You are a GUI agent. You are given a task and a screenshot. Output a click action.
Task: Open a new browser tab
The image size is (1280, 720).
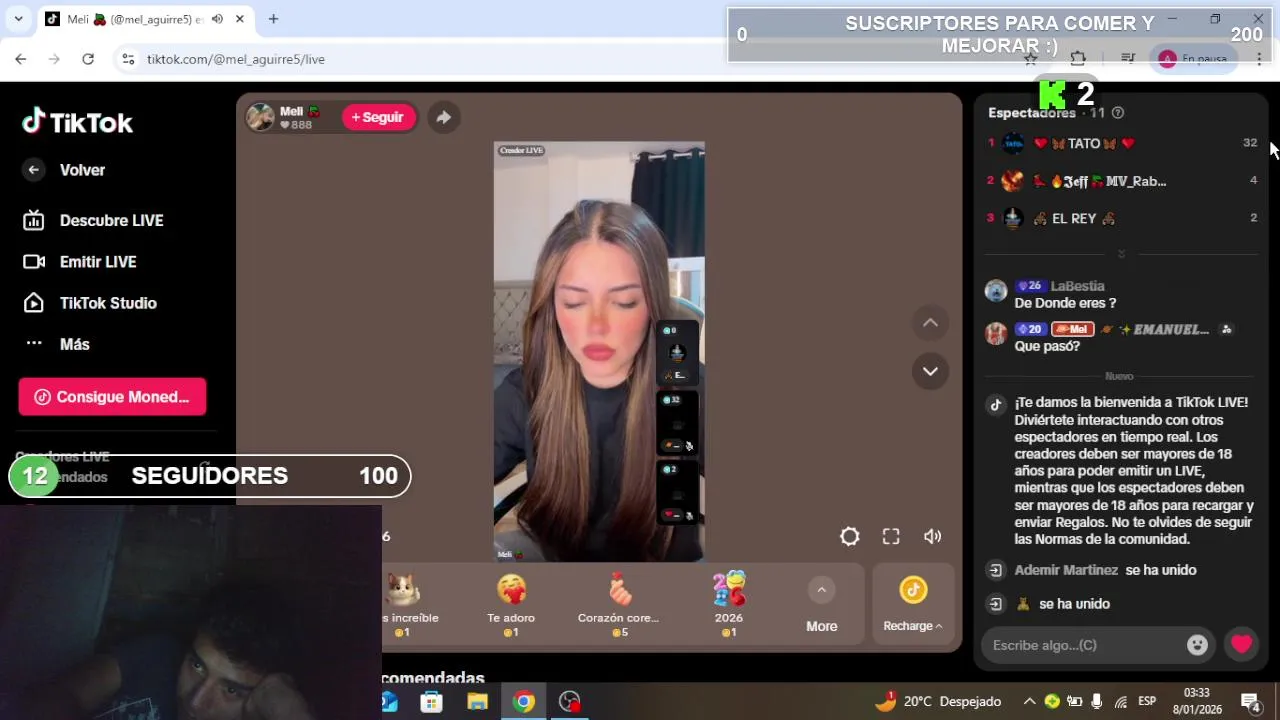click(273, 19)
